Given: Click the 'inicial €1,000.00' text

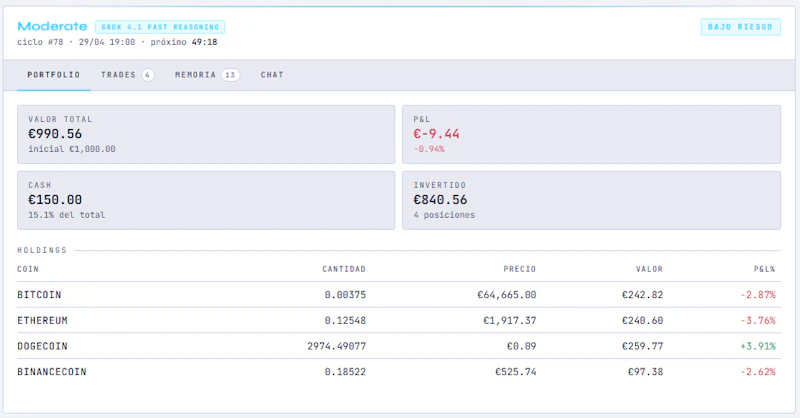Looking at the screenshot, I should tap(72, 149).
